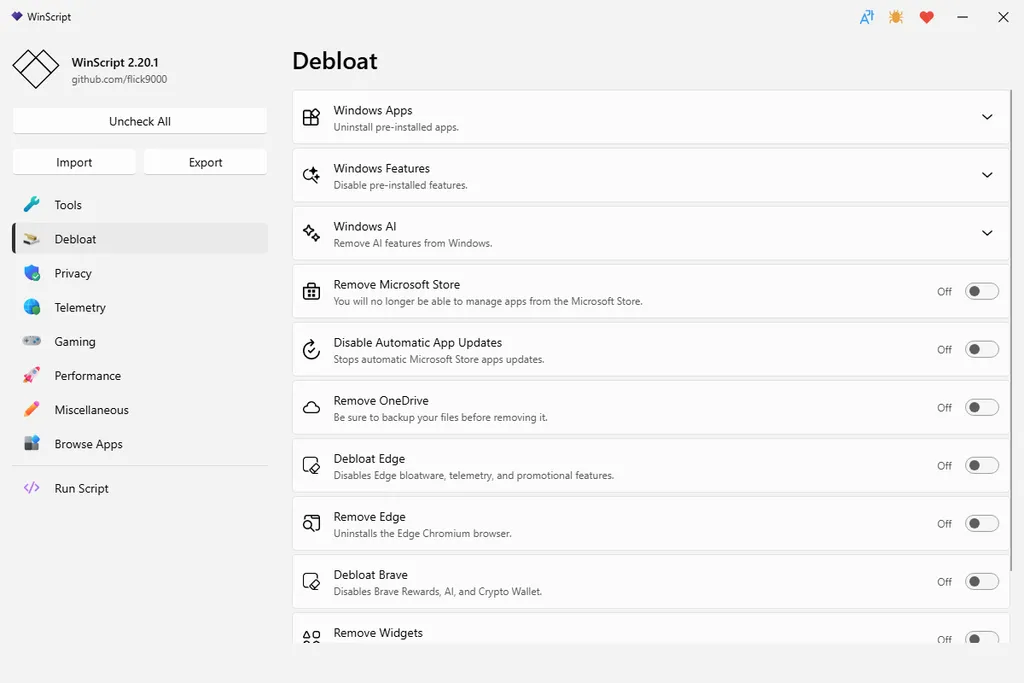Click "Be sure to backup your files" text
Screen dimensions: 1024x683
[x=396, y=417]
